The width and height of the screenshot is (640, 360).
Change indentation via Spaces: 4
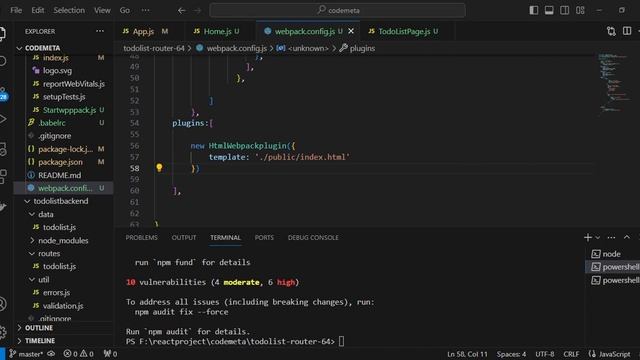click(511, 354)
